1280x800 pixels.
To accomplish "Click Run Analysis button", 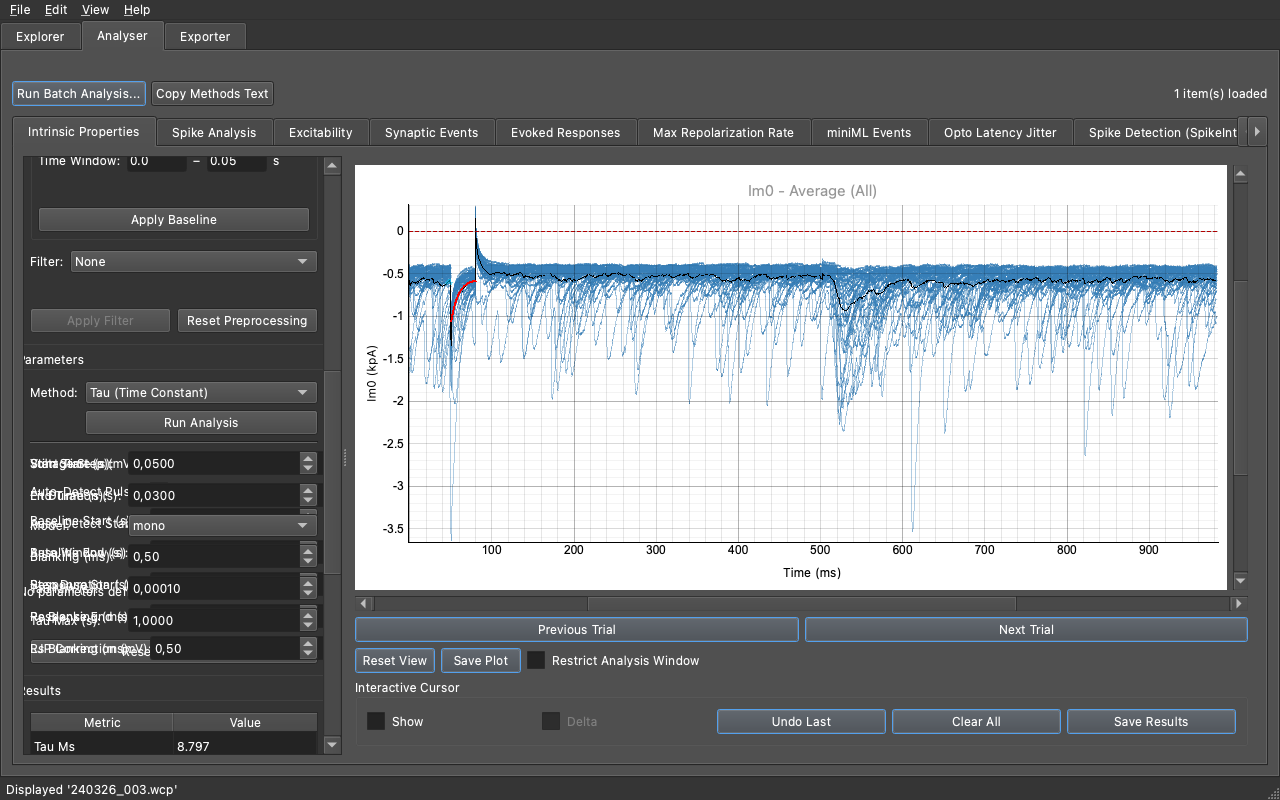I will coord(201,423).
